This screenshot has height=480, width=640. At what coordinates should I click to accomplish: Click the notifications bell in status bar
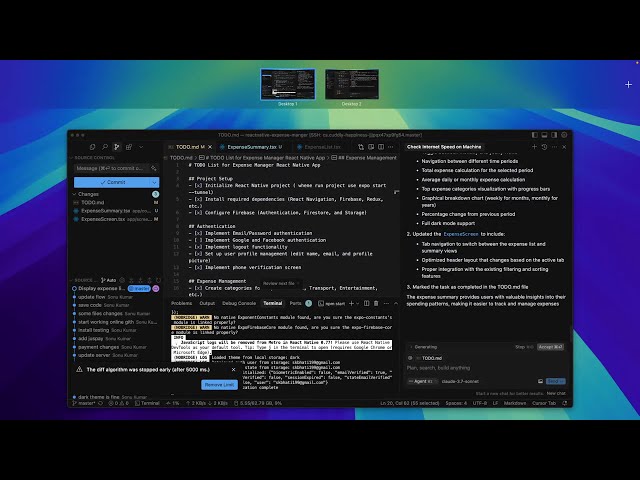click(564, 403)
